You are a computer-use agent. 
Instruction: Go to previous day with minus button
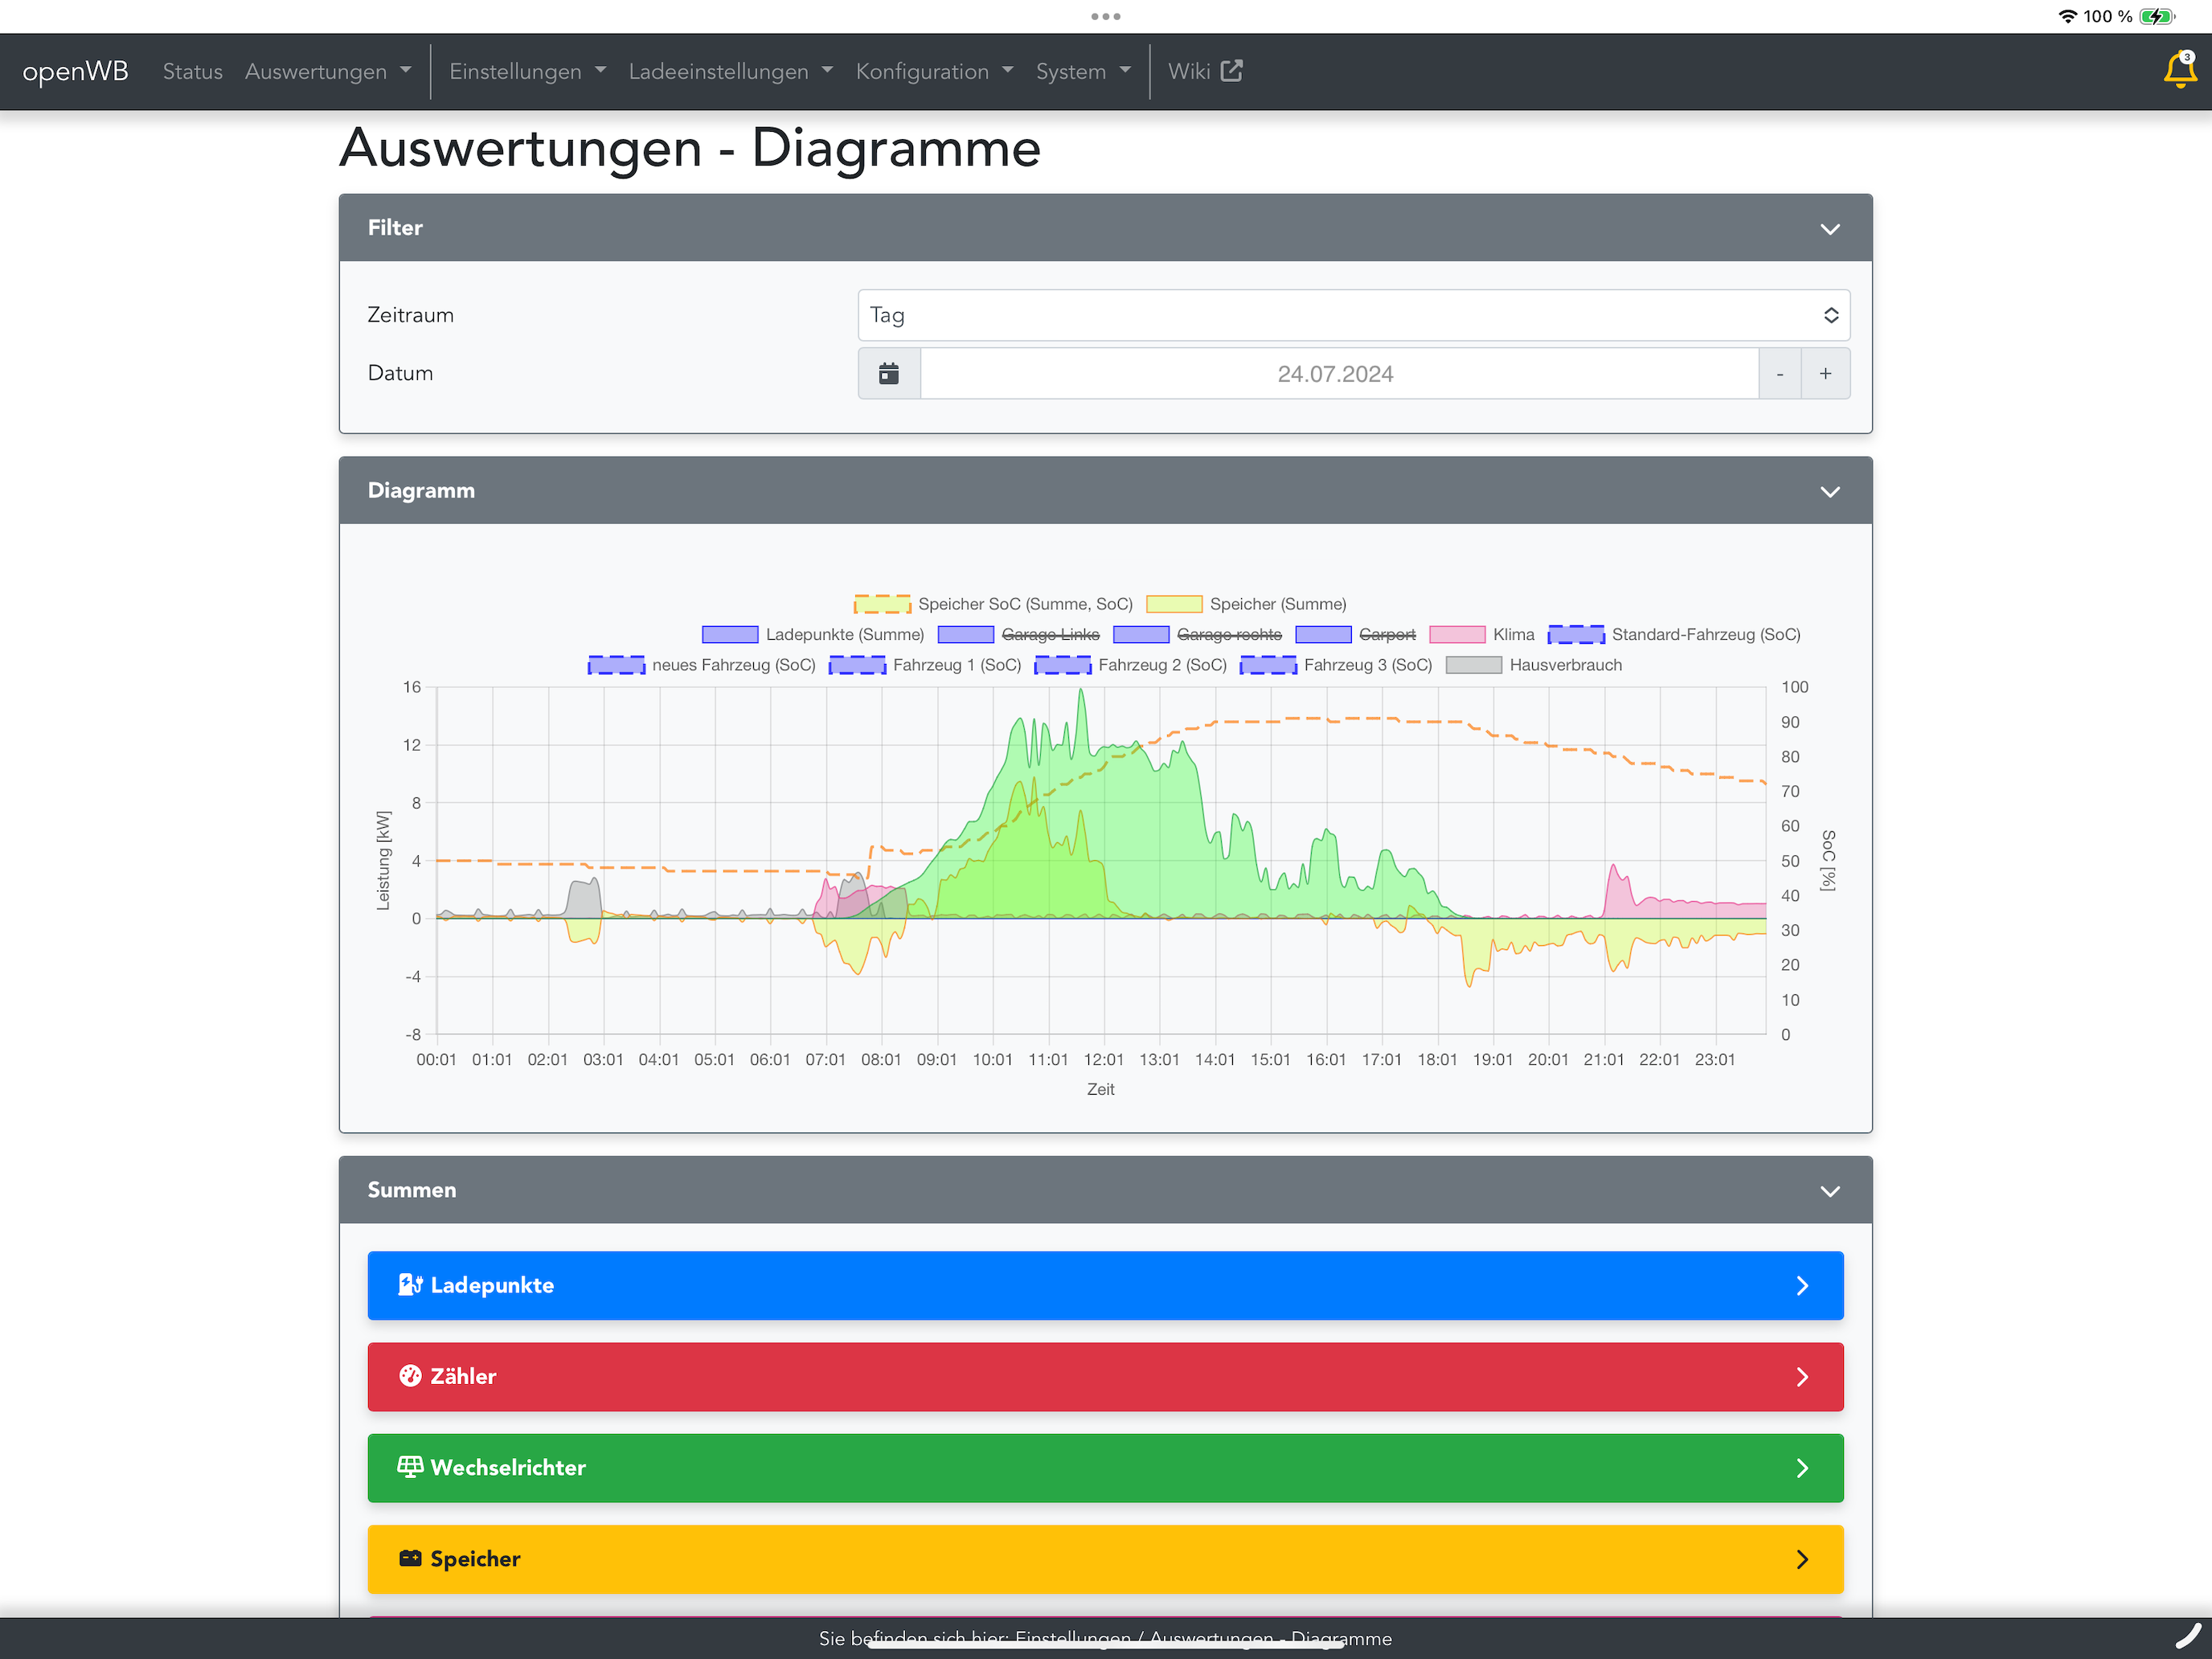point(1780,373)
